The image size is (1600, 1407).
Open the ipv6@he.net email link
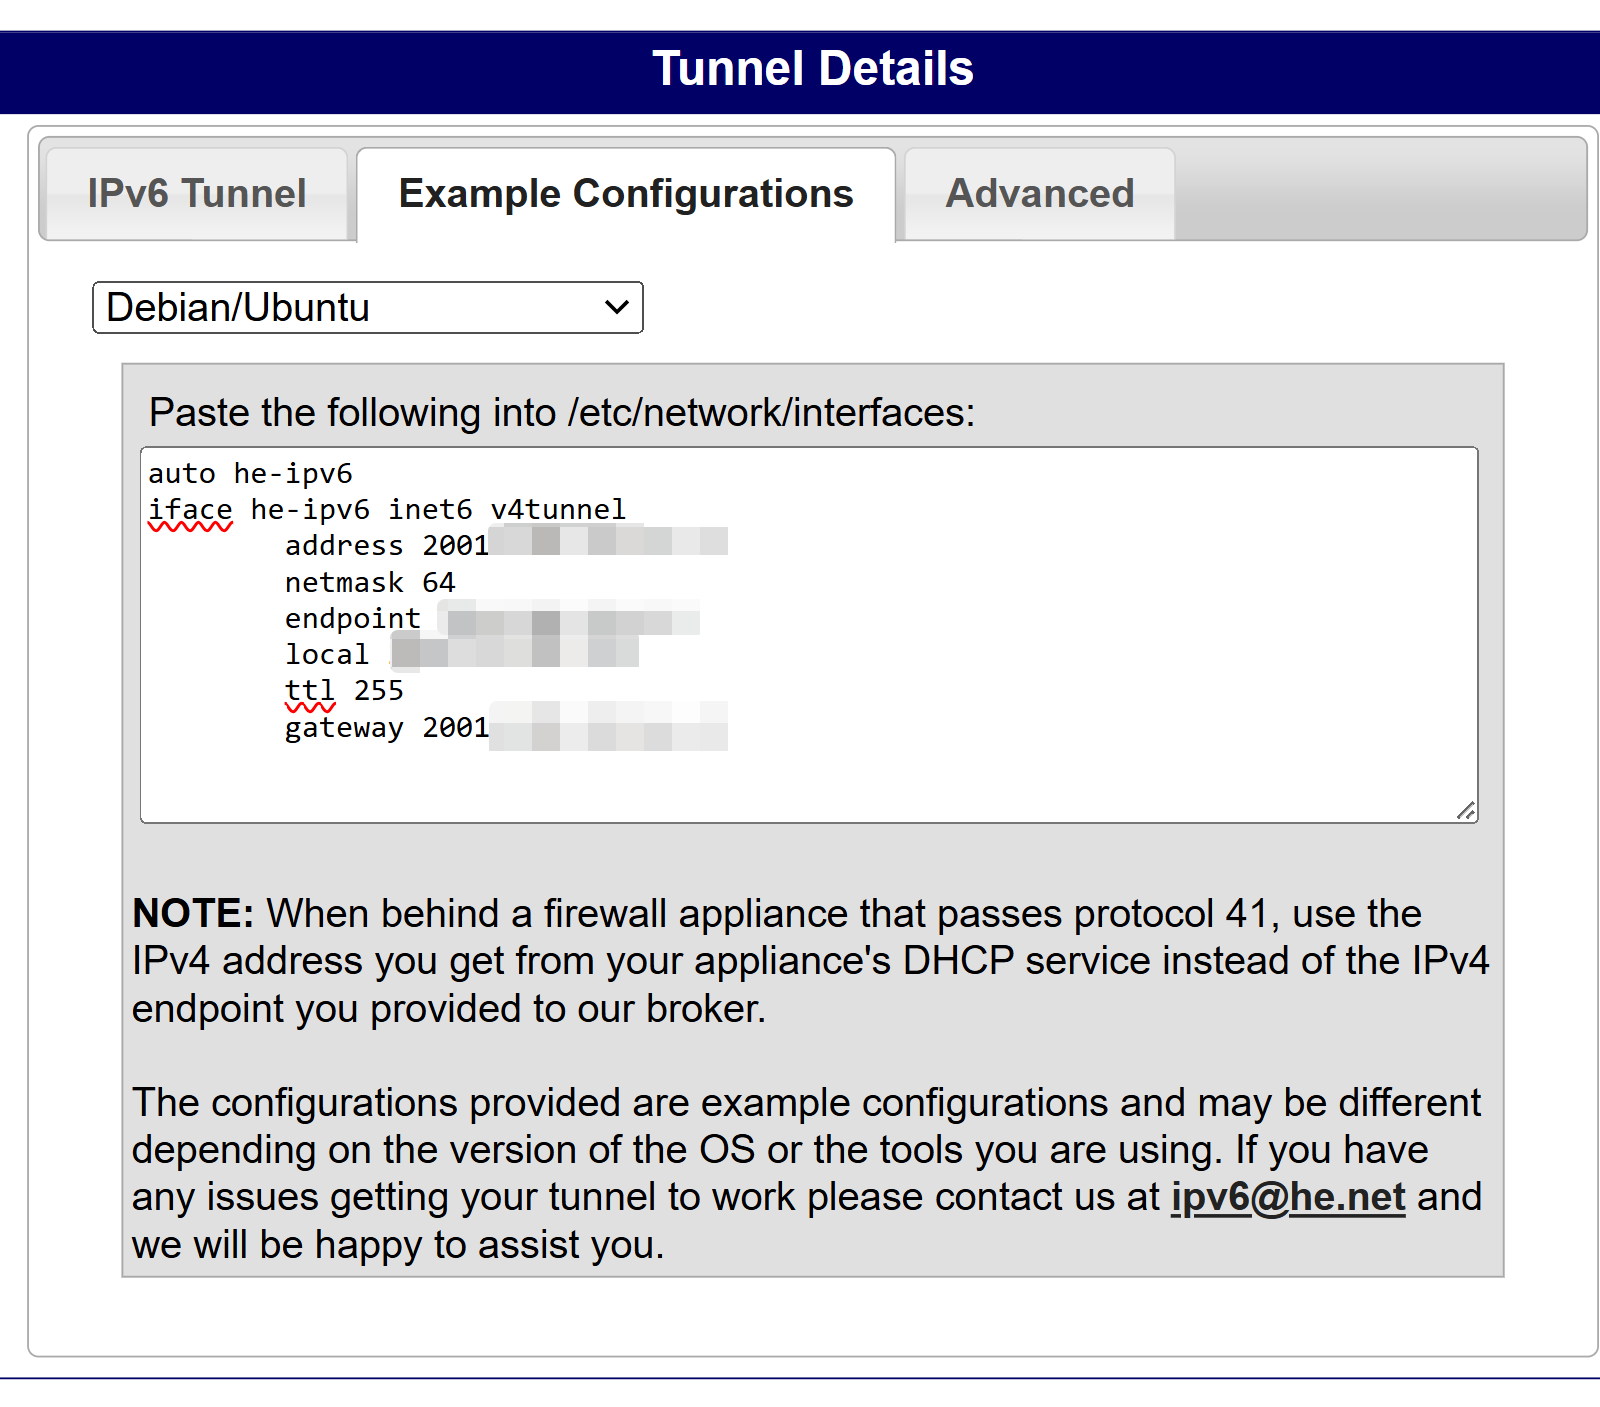[1288, 1197]
